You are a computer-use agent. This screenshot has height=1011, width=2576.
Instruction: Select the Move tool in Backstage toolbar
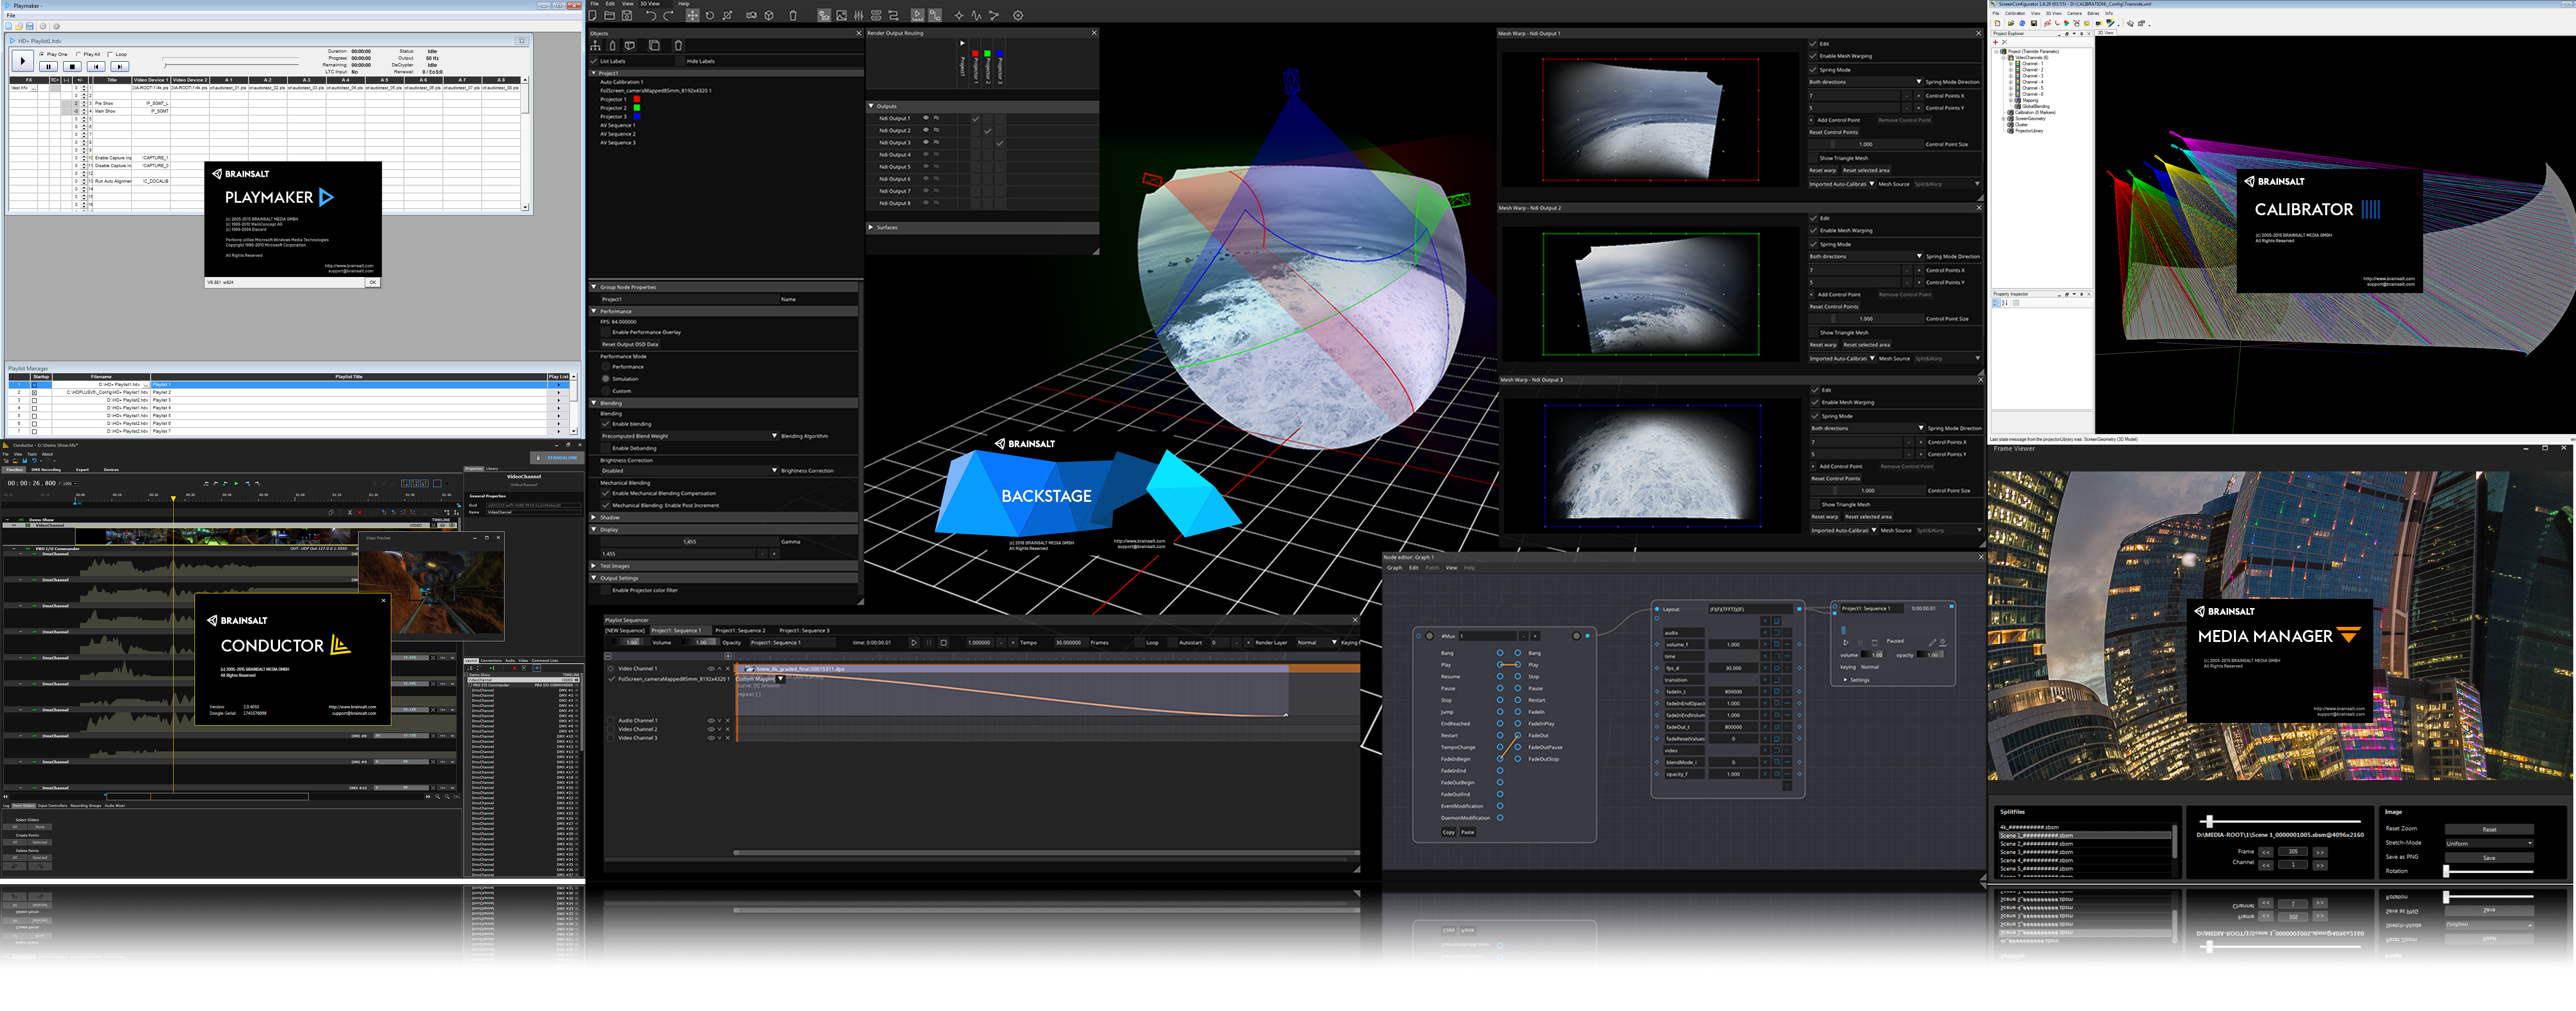pyautogui.click(x=692, y=15)
